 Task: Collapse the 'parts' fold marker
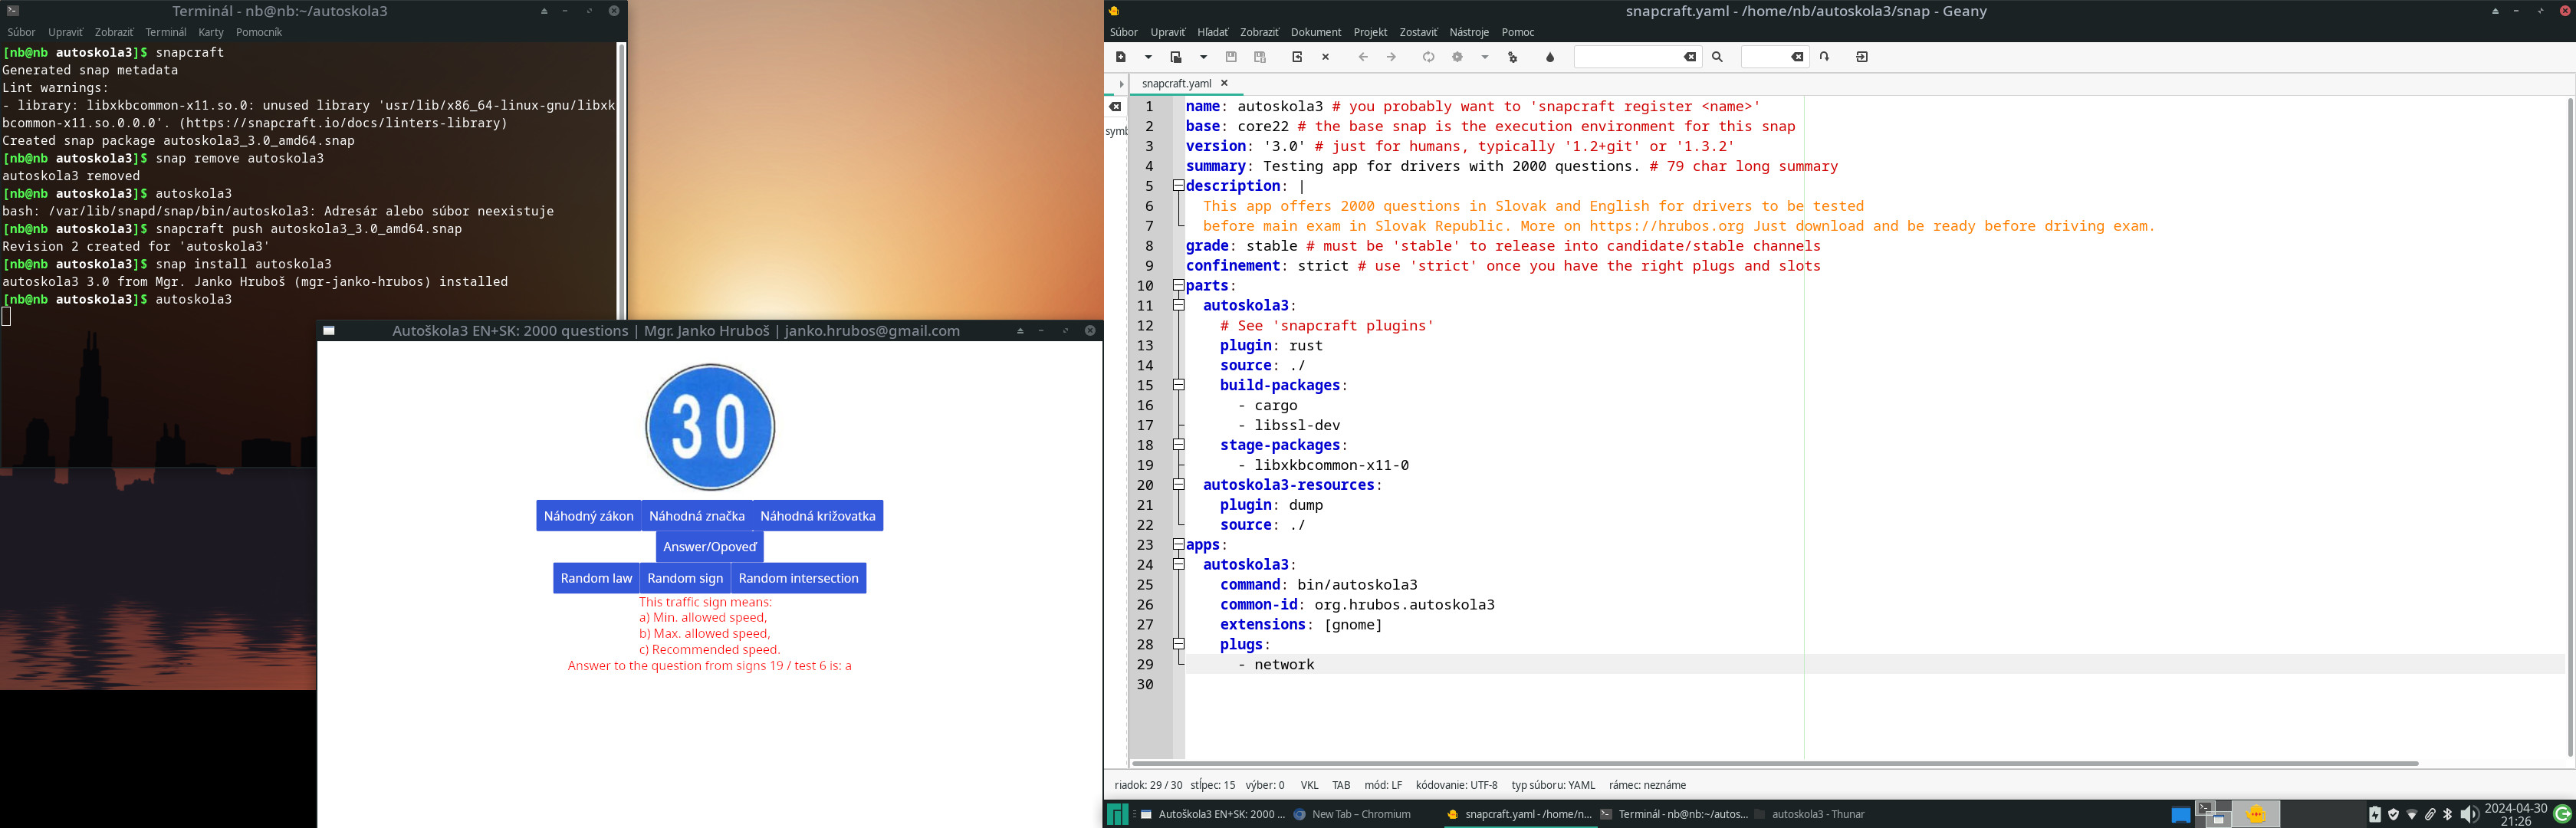[x=1178, y=285]
